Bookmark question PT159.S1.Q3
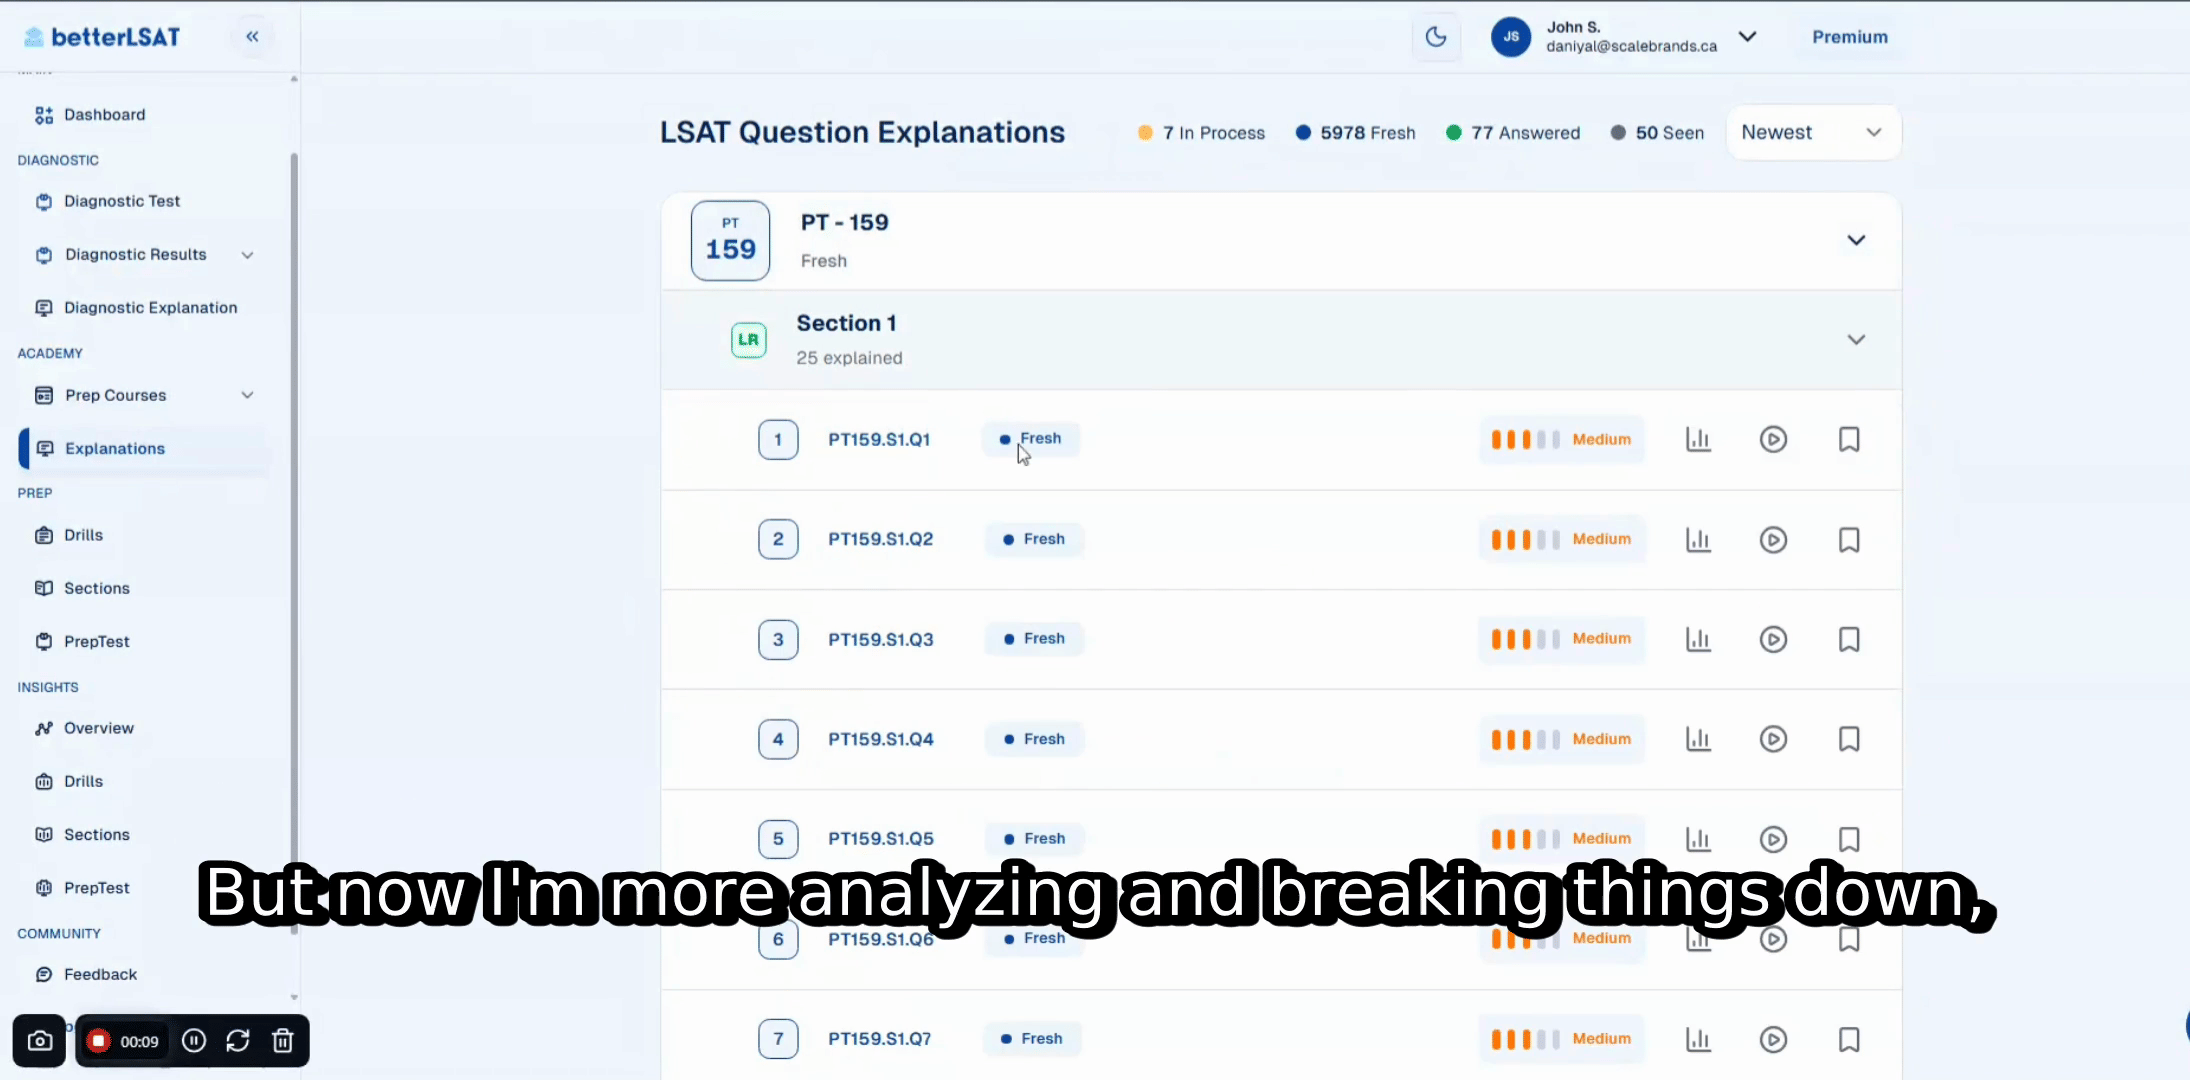Screen dimensions: 2190x1080 [1849, 639]
